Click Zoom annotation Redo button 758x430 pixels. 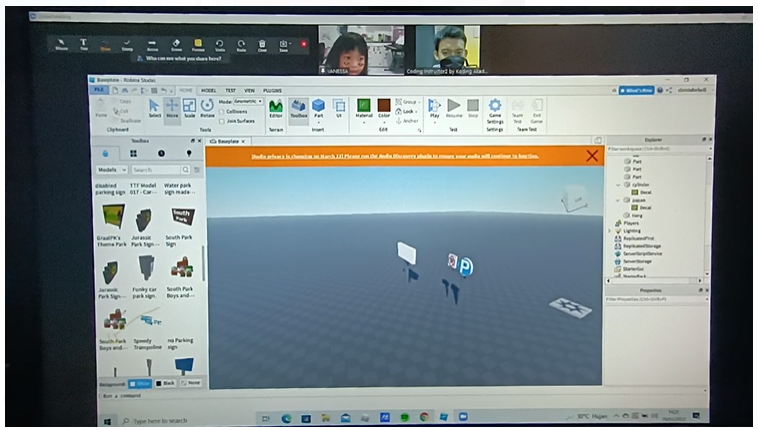241,45
